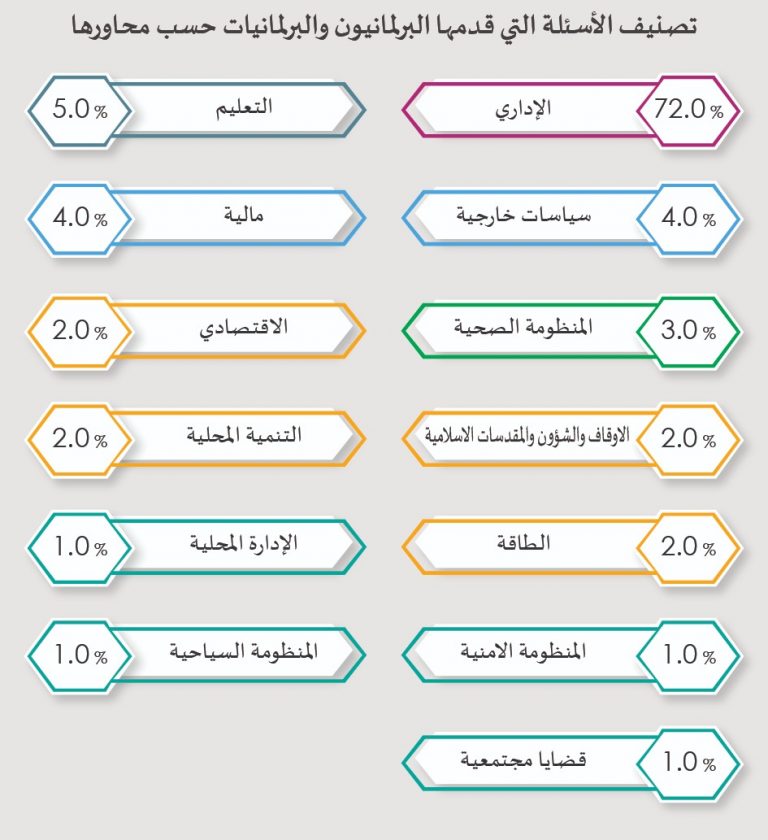
Task: Select the الإدارة المحلية label
Action: pos(244,546)
